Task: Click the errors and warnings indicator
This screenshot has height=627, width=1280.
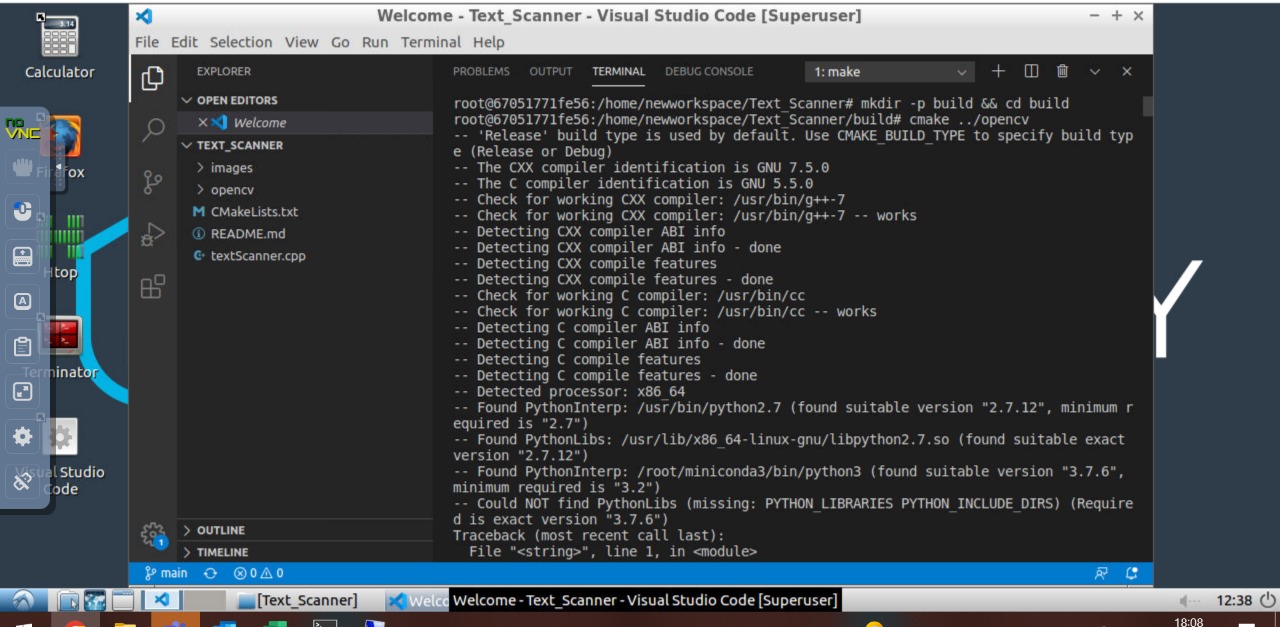Action: 256,573
